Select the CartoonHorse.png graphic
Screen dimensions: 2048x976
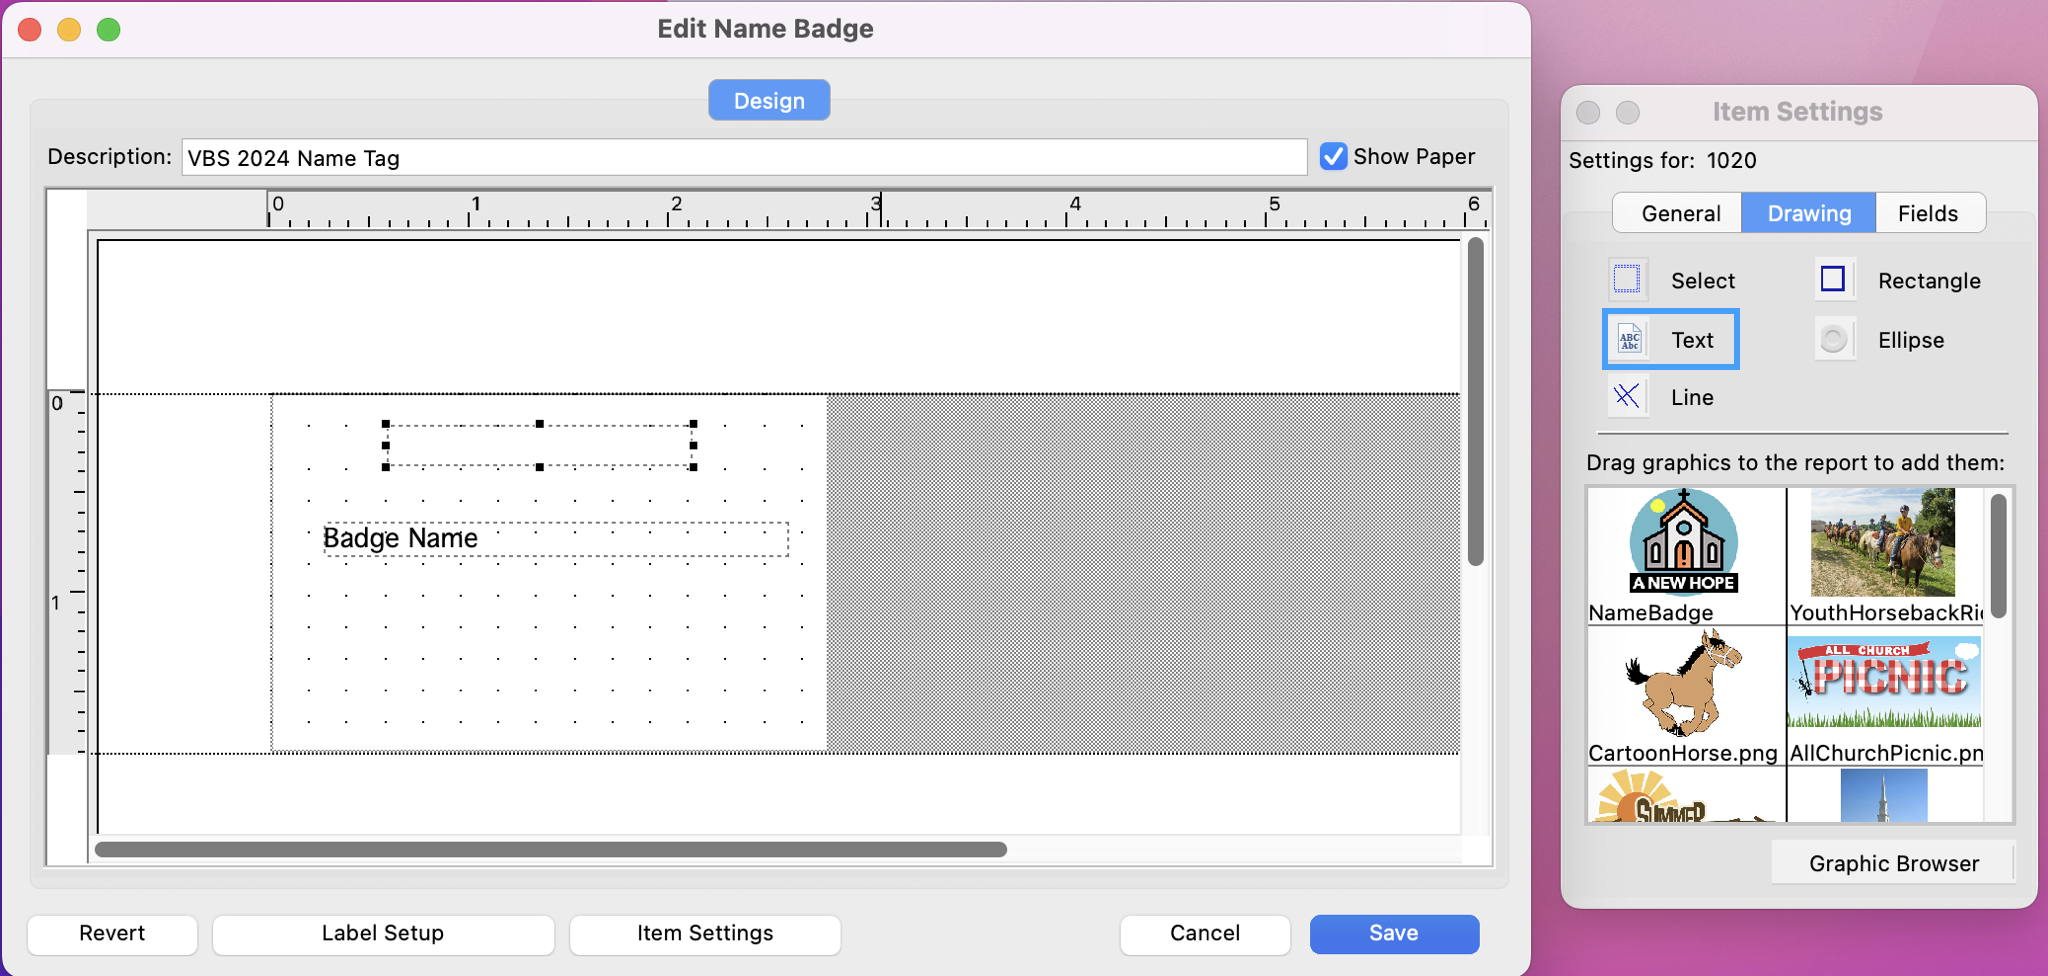1684,684
